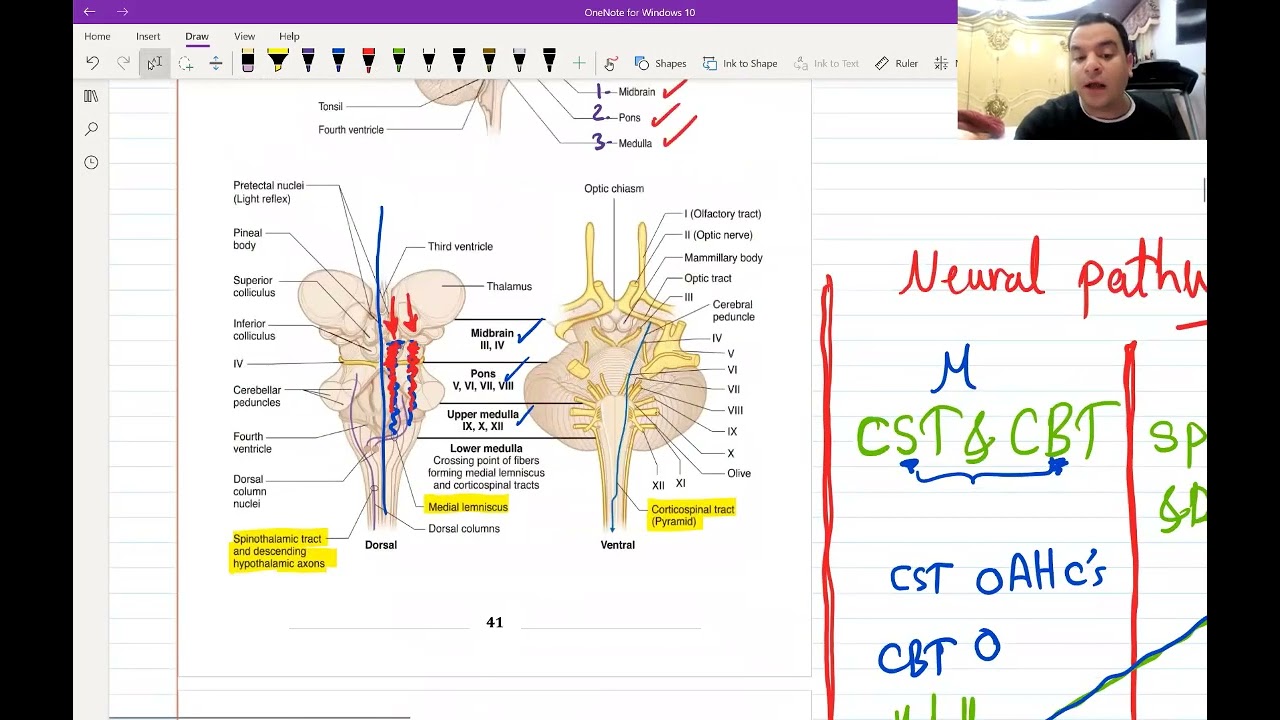Click the "Inferior colliculus" label
The width and height of the screenshot is (1280, 720).
click(254, 330)
